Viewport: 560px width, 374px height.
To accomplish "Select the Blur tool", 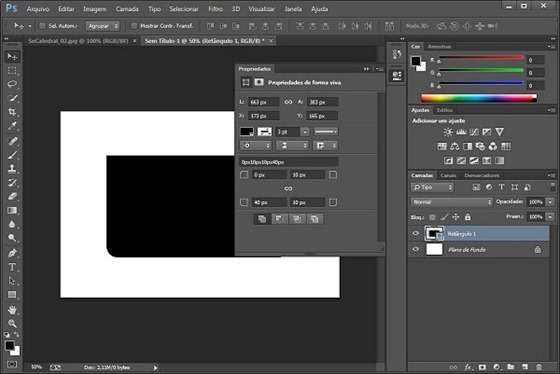I will pyautogui.click(x=12, y=224).
